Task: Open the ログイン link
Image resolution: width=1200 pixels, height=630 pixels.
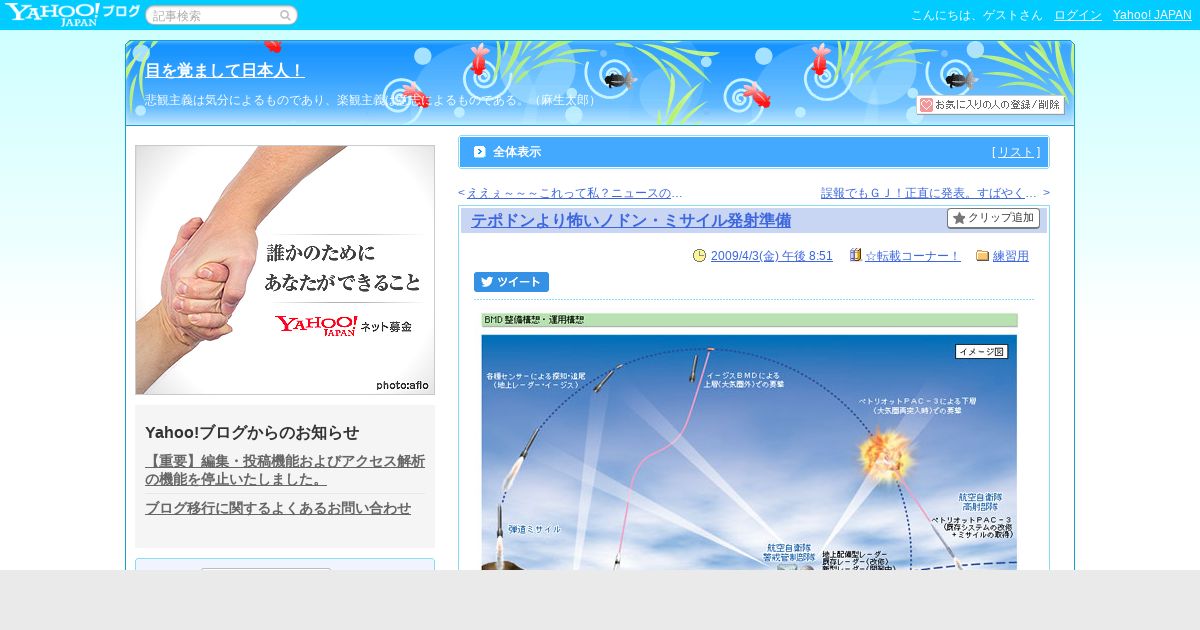Action: click(x=1078, y=15)
